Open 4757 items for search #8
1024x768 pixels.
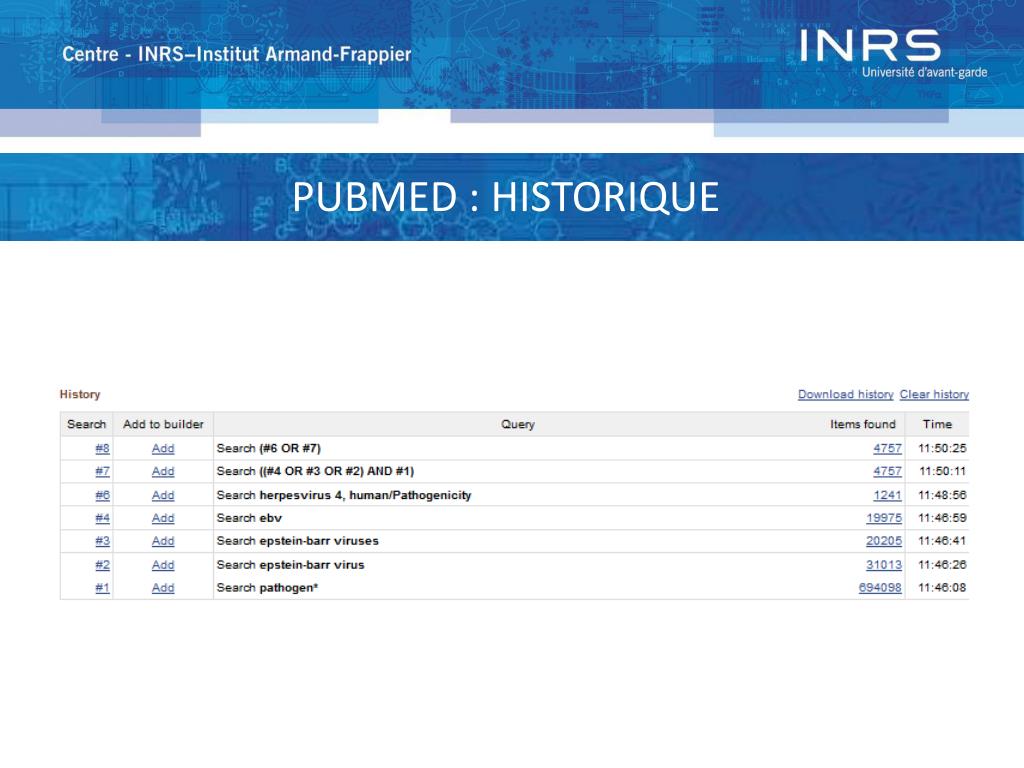[x=888, y=449]
